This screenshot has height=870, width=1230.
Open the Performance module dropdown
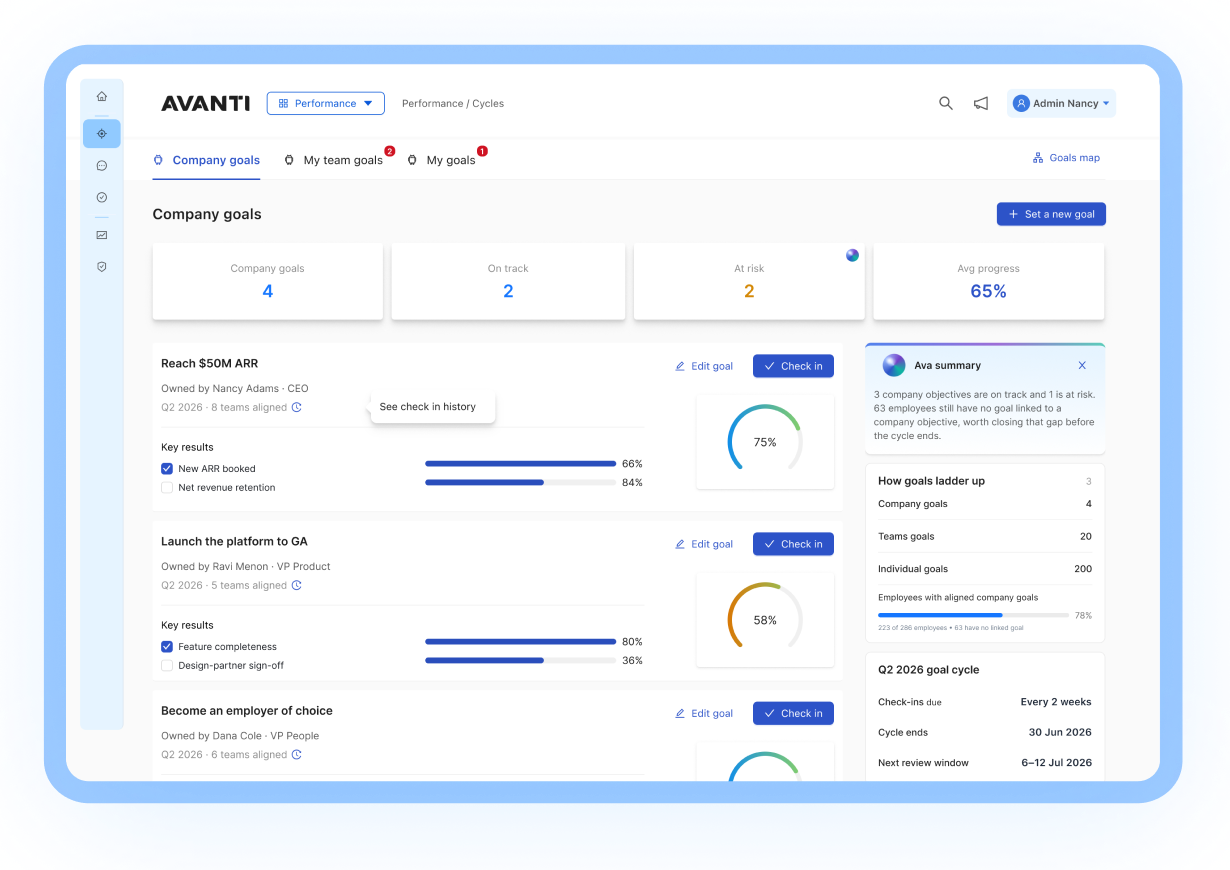[x=325, y=103]
